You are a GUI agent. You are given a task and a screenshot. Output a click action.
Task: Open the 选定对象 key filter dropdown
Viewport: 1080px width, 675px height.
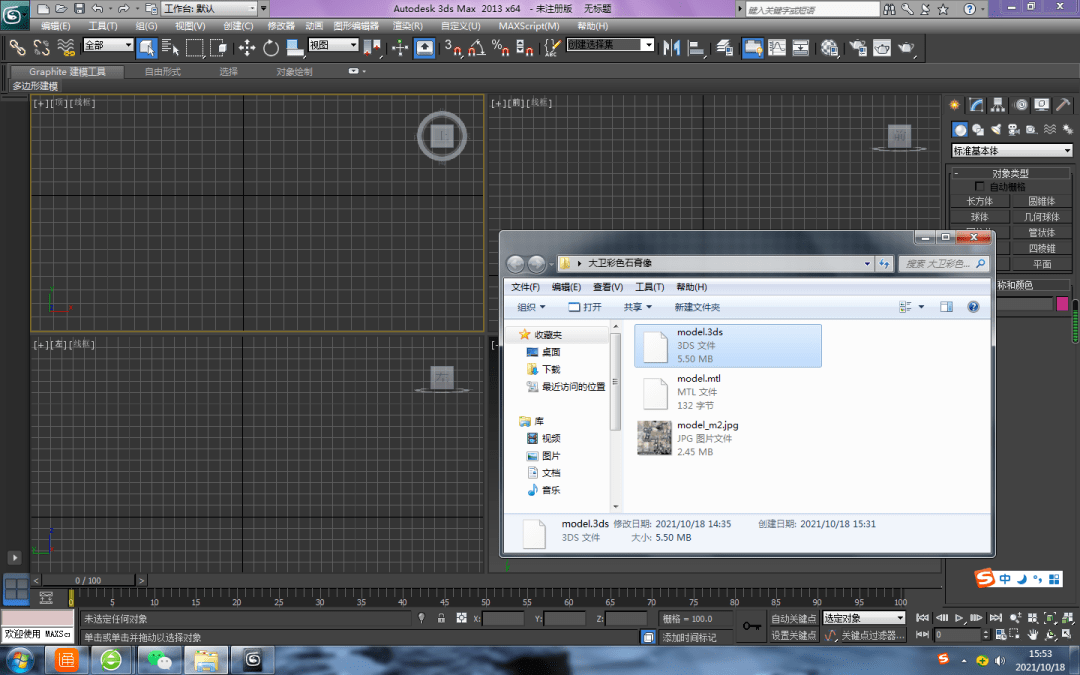click(x=864, y=618)
